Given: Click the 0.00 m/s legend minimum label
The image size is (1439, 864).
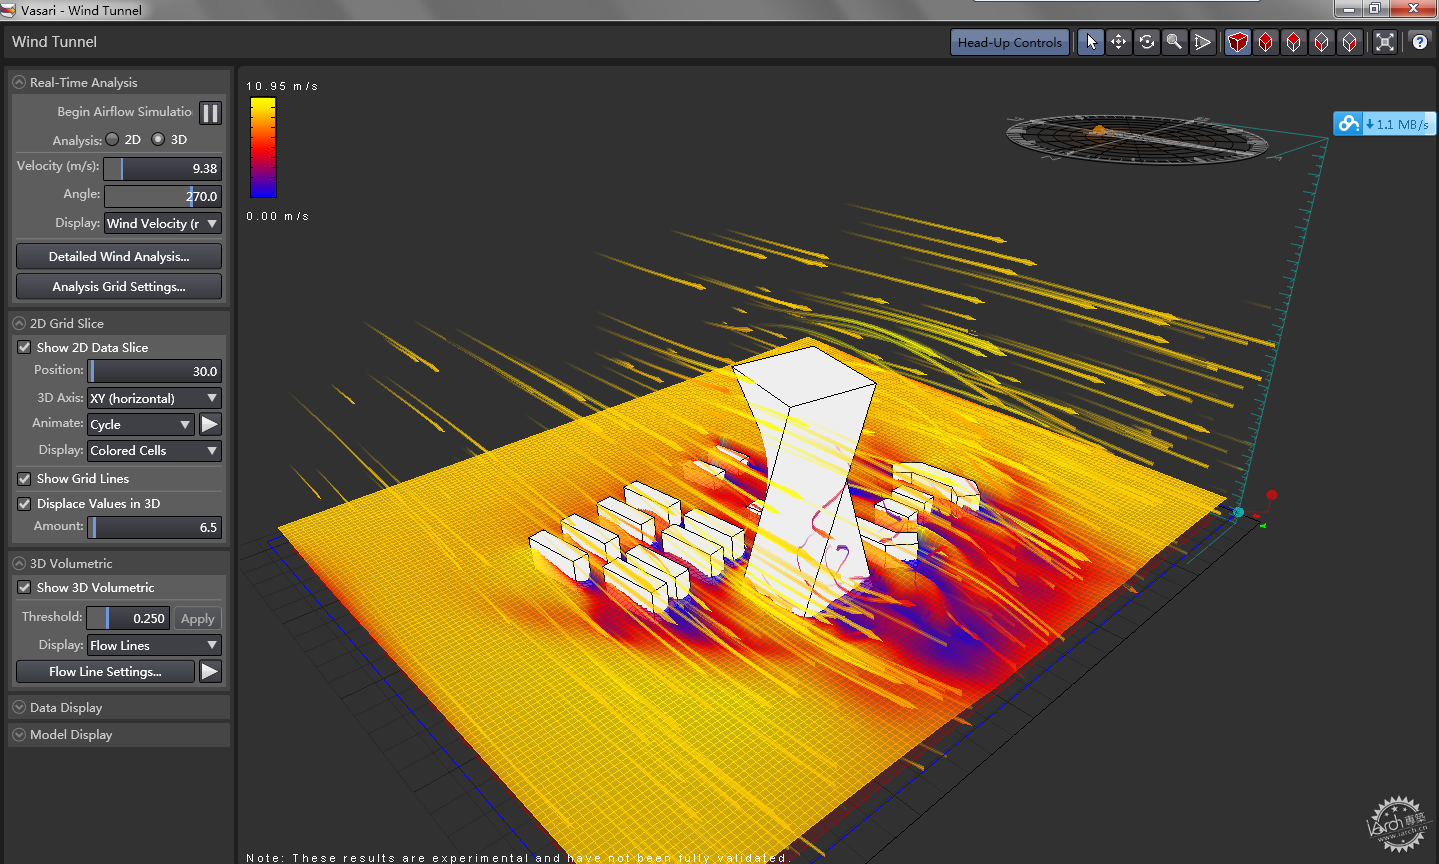Looking at the screenshot, I should click(x=278, y=216).
